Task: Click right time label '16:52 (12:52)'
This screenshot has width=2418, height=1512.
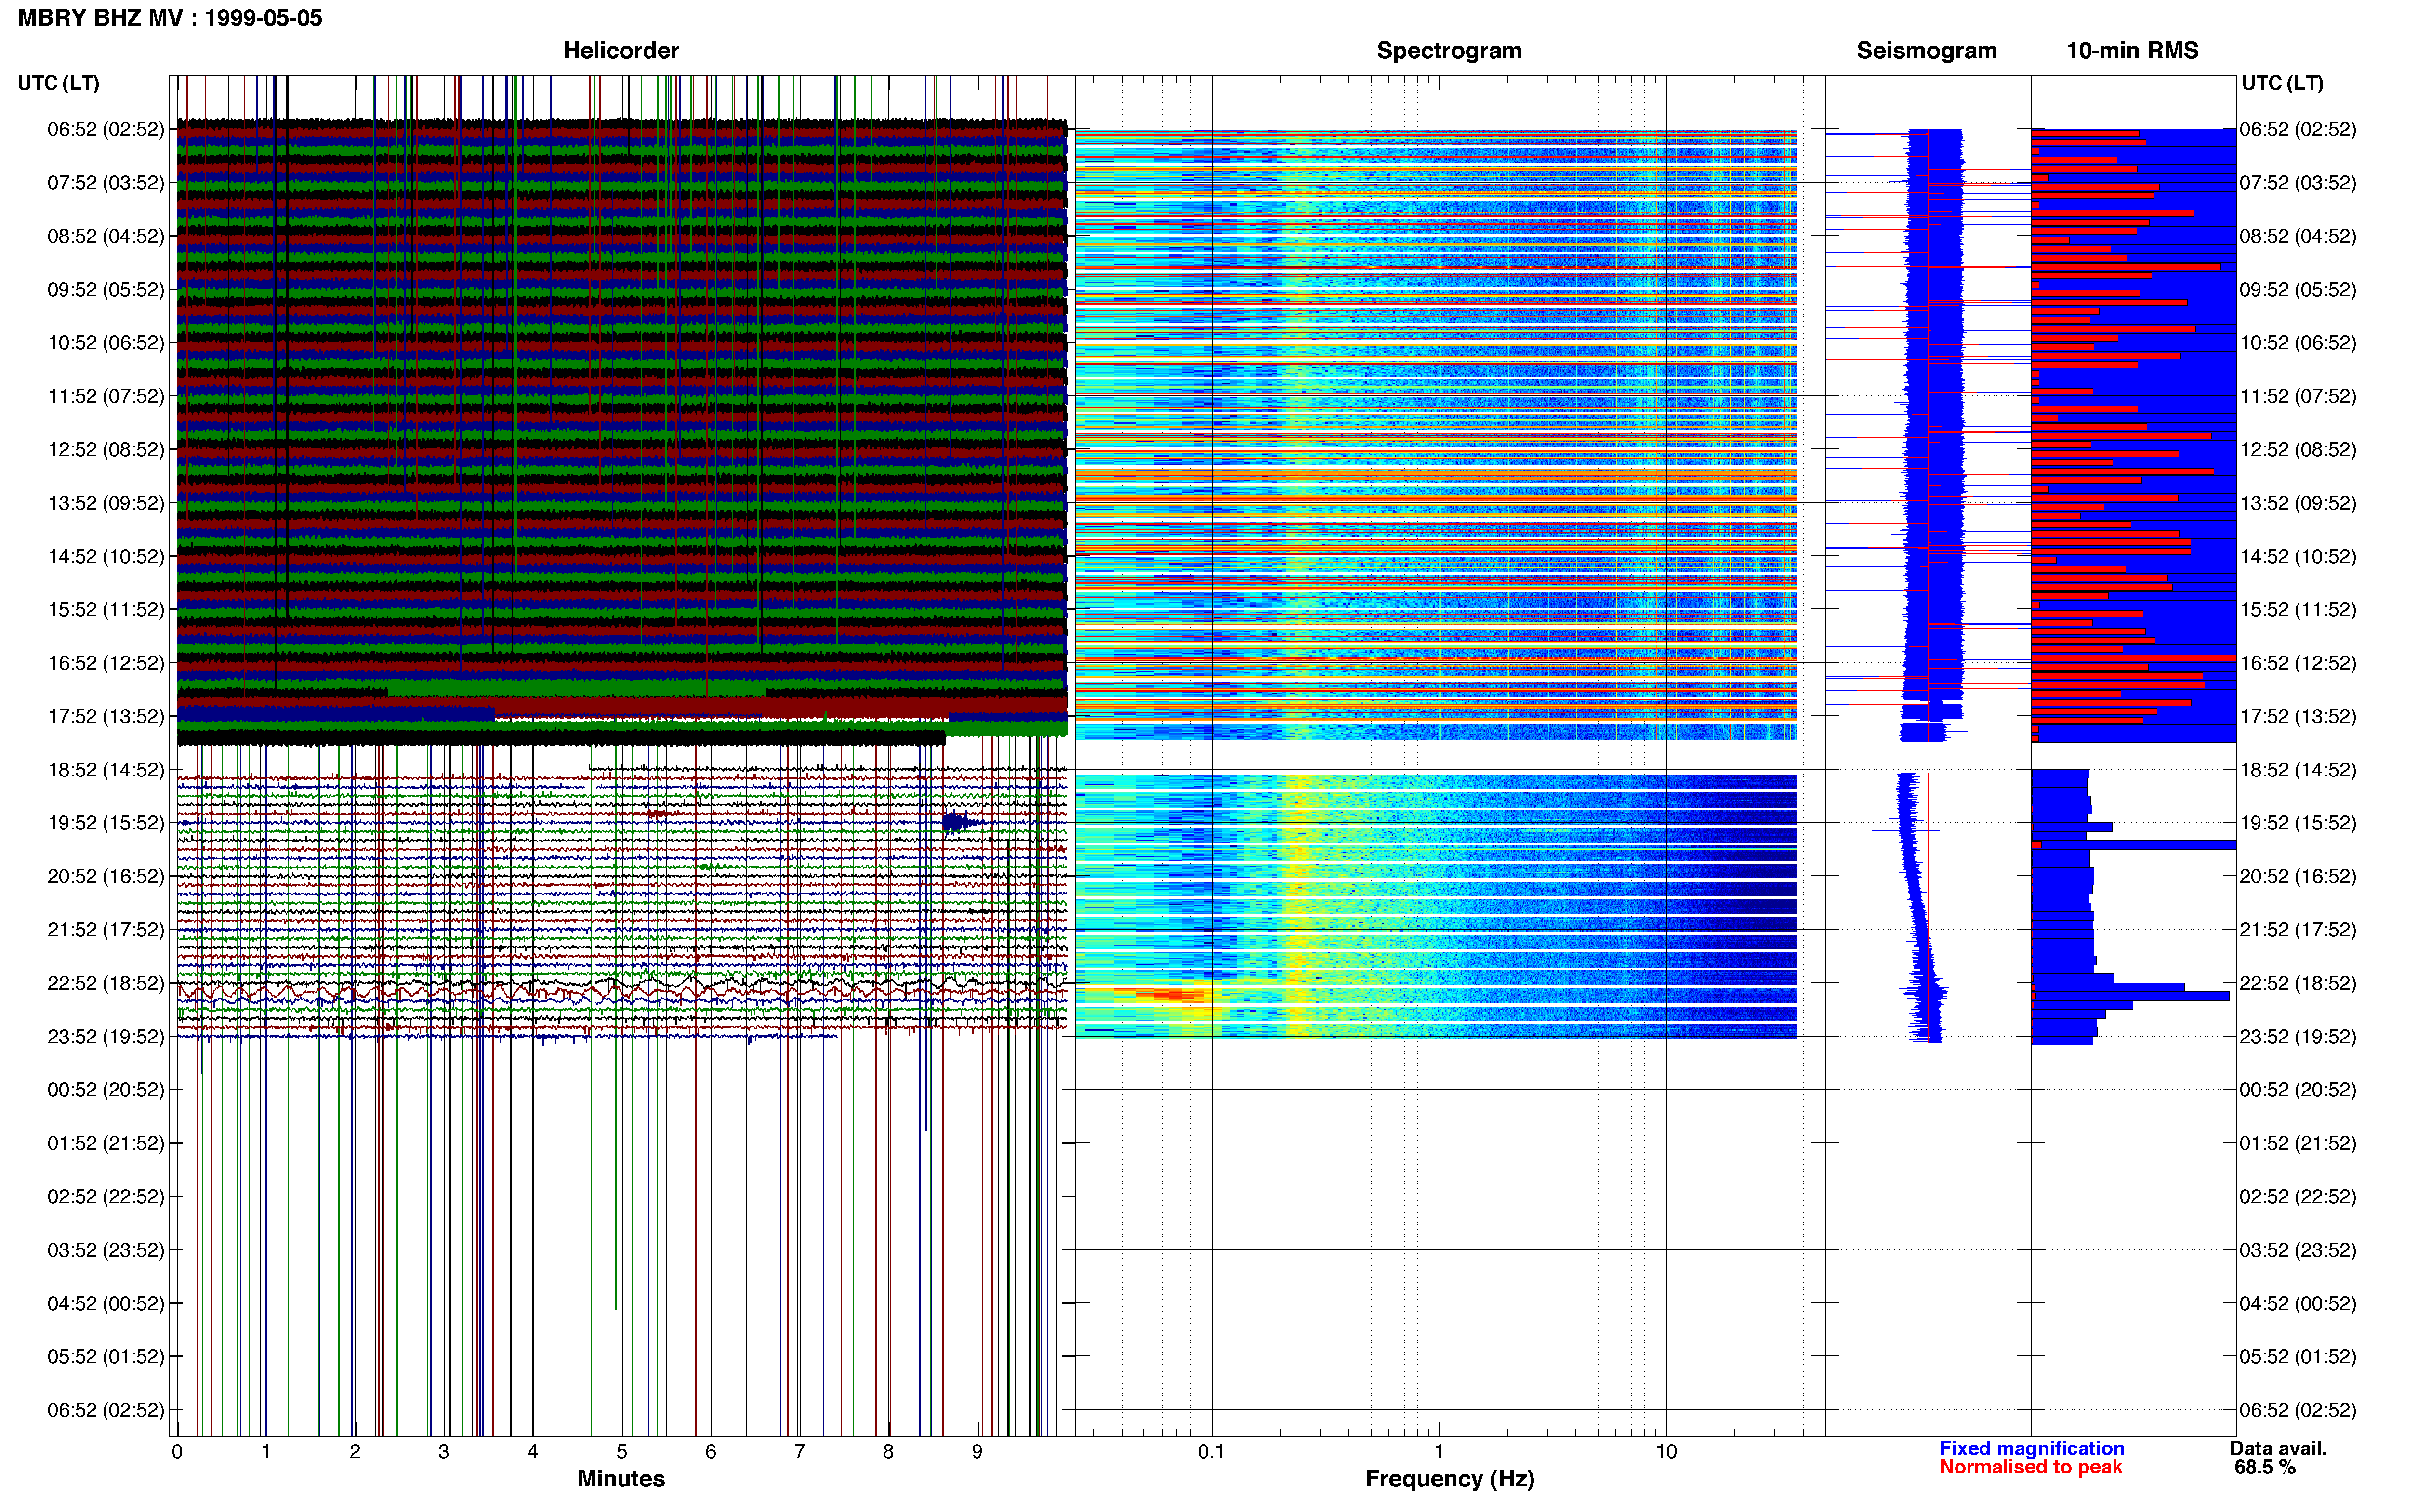Action: (x=2297, y=662)
